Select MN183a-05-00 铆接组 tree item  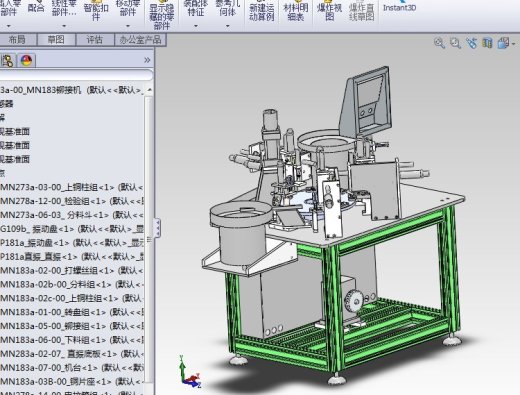72,326
